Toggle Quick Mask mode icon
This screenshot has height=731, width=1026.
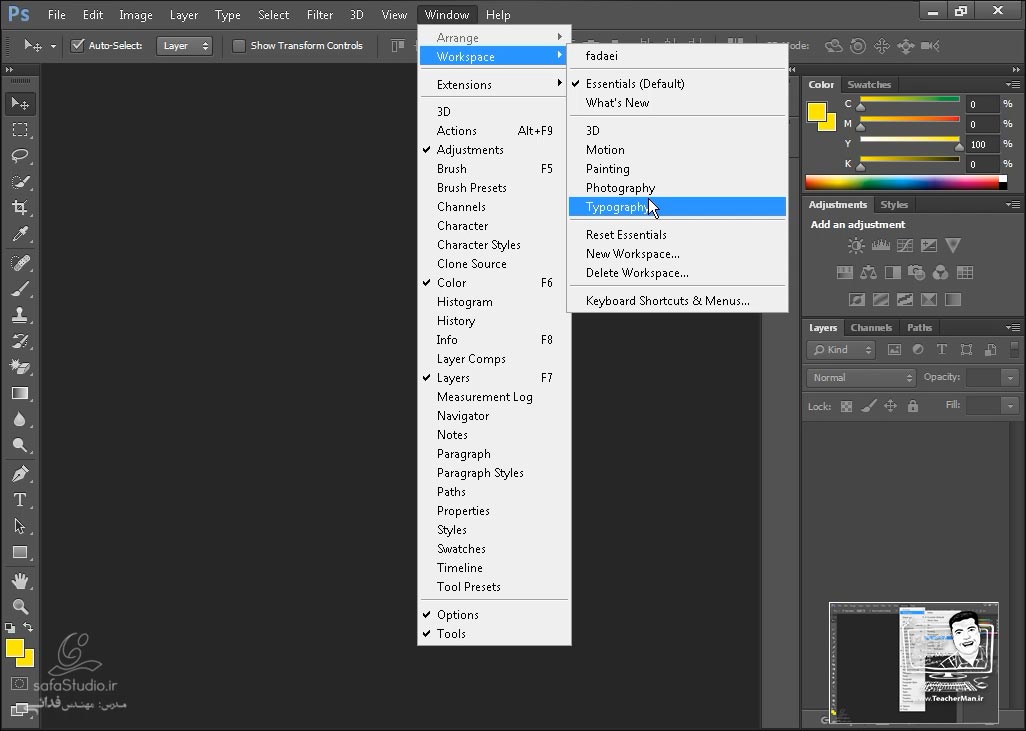(x=20, y=684)
